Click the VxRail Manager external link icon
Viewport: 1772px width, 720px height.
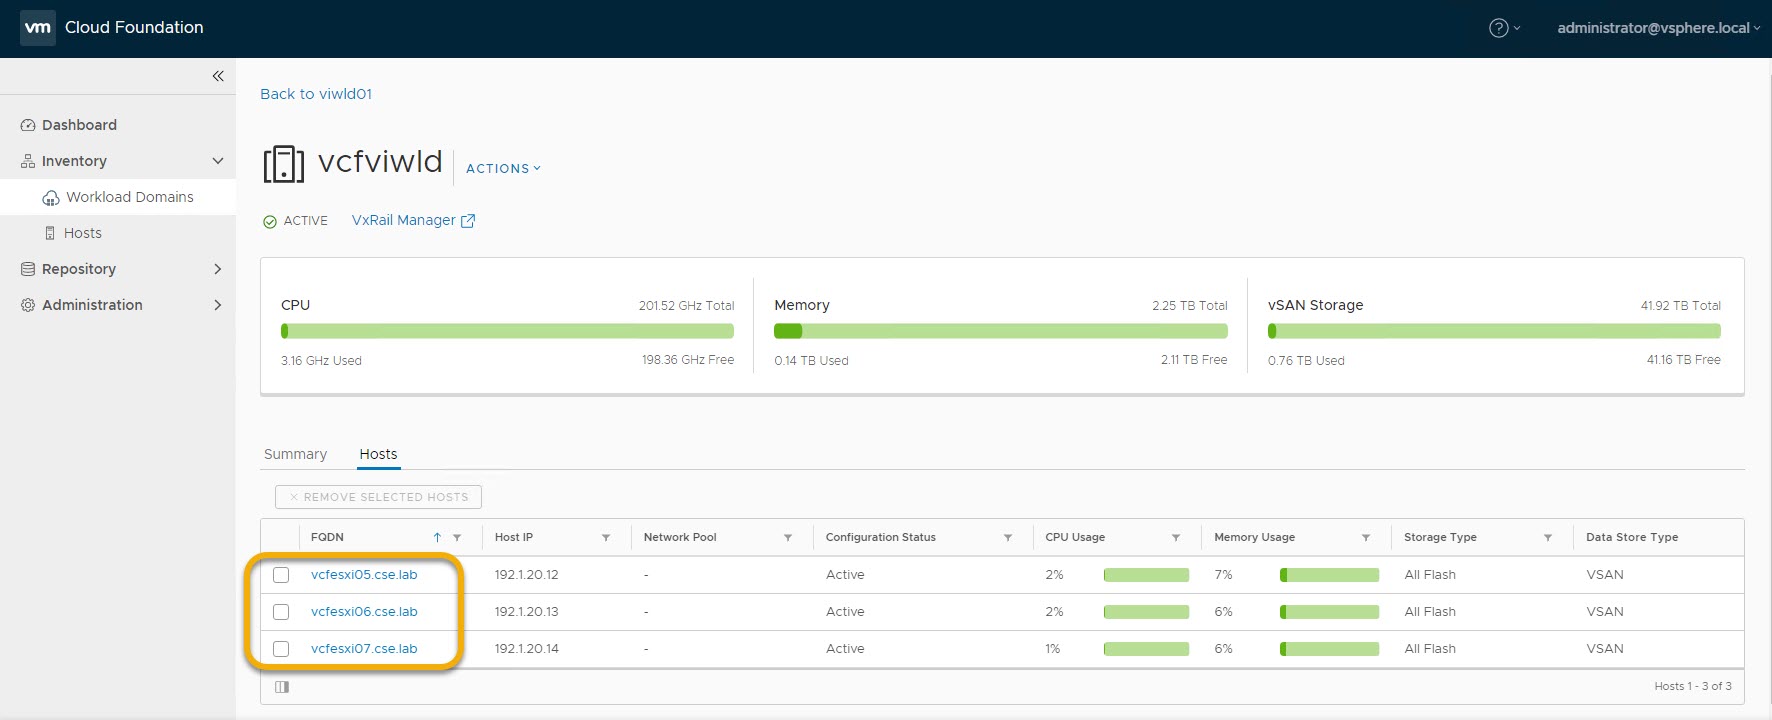[x=468, y=221]
